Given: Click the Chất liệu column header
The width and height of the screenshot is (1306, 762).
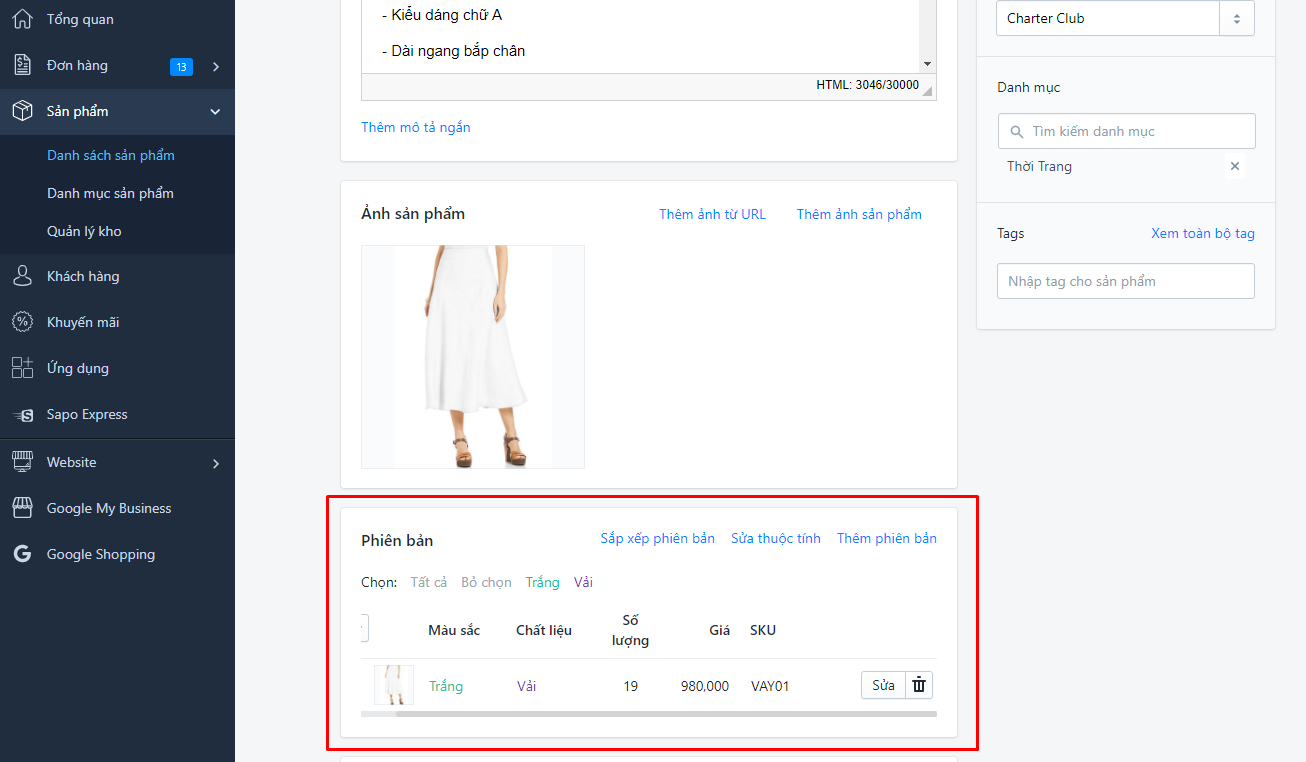Looking at the screenshot, I should tap(544, 630).
